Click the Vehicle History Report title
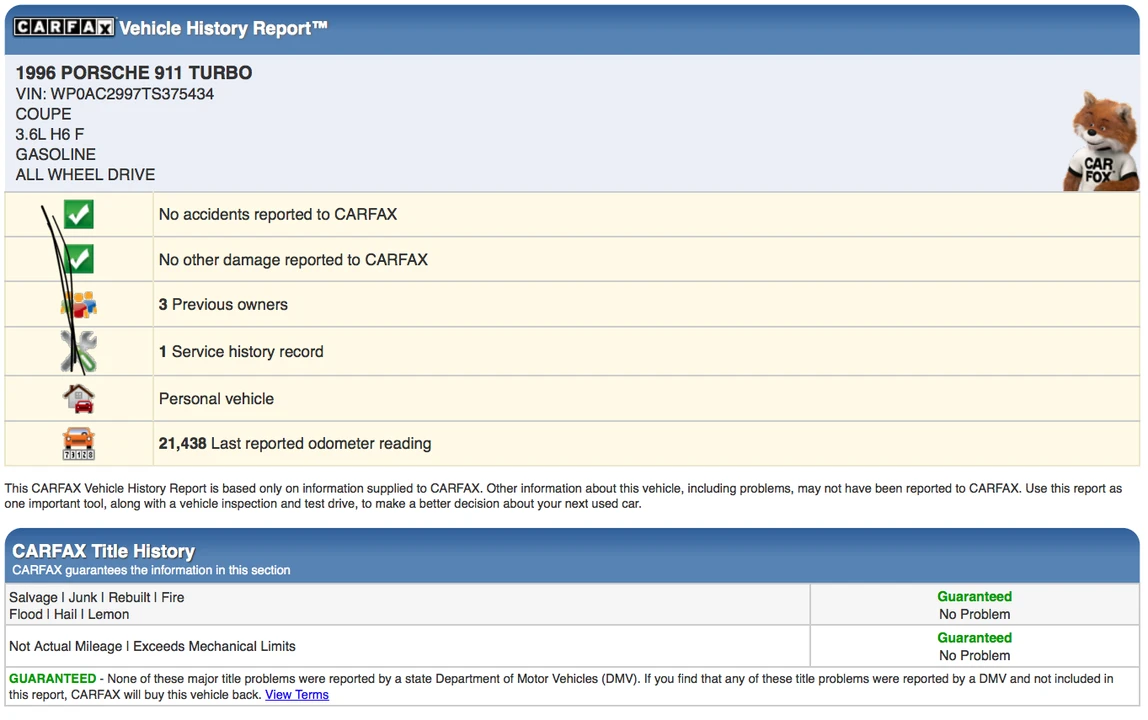The width and height of the screenshot is (1148, 720). (x=223, y=28)
